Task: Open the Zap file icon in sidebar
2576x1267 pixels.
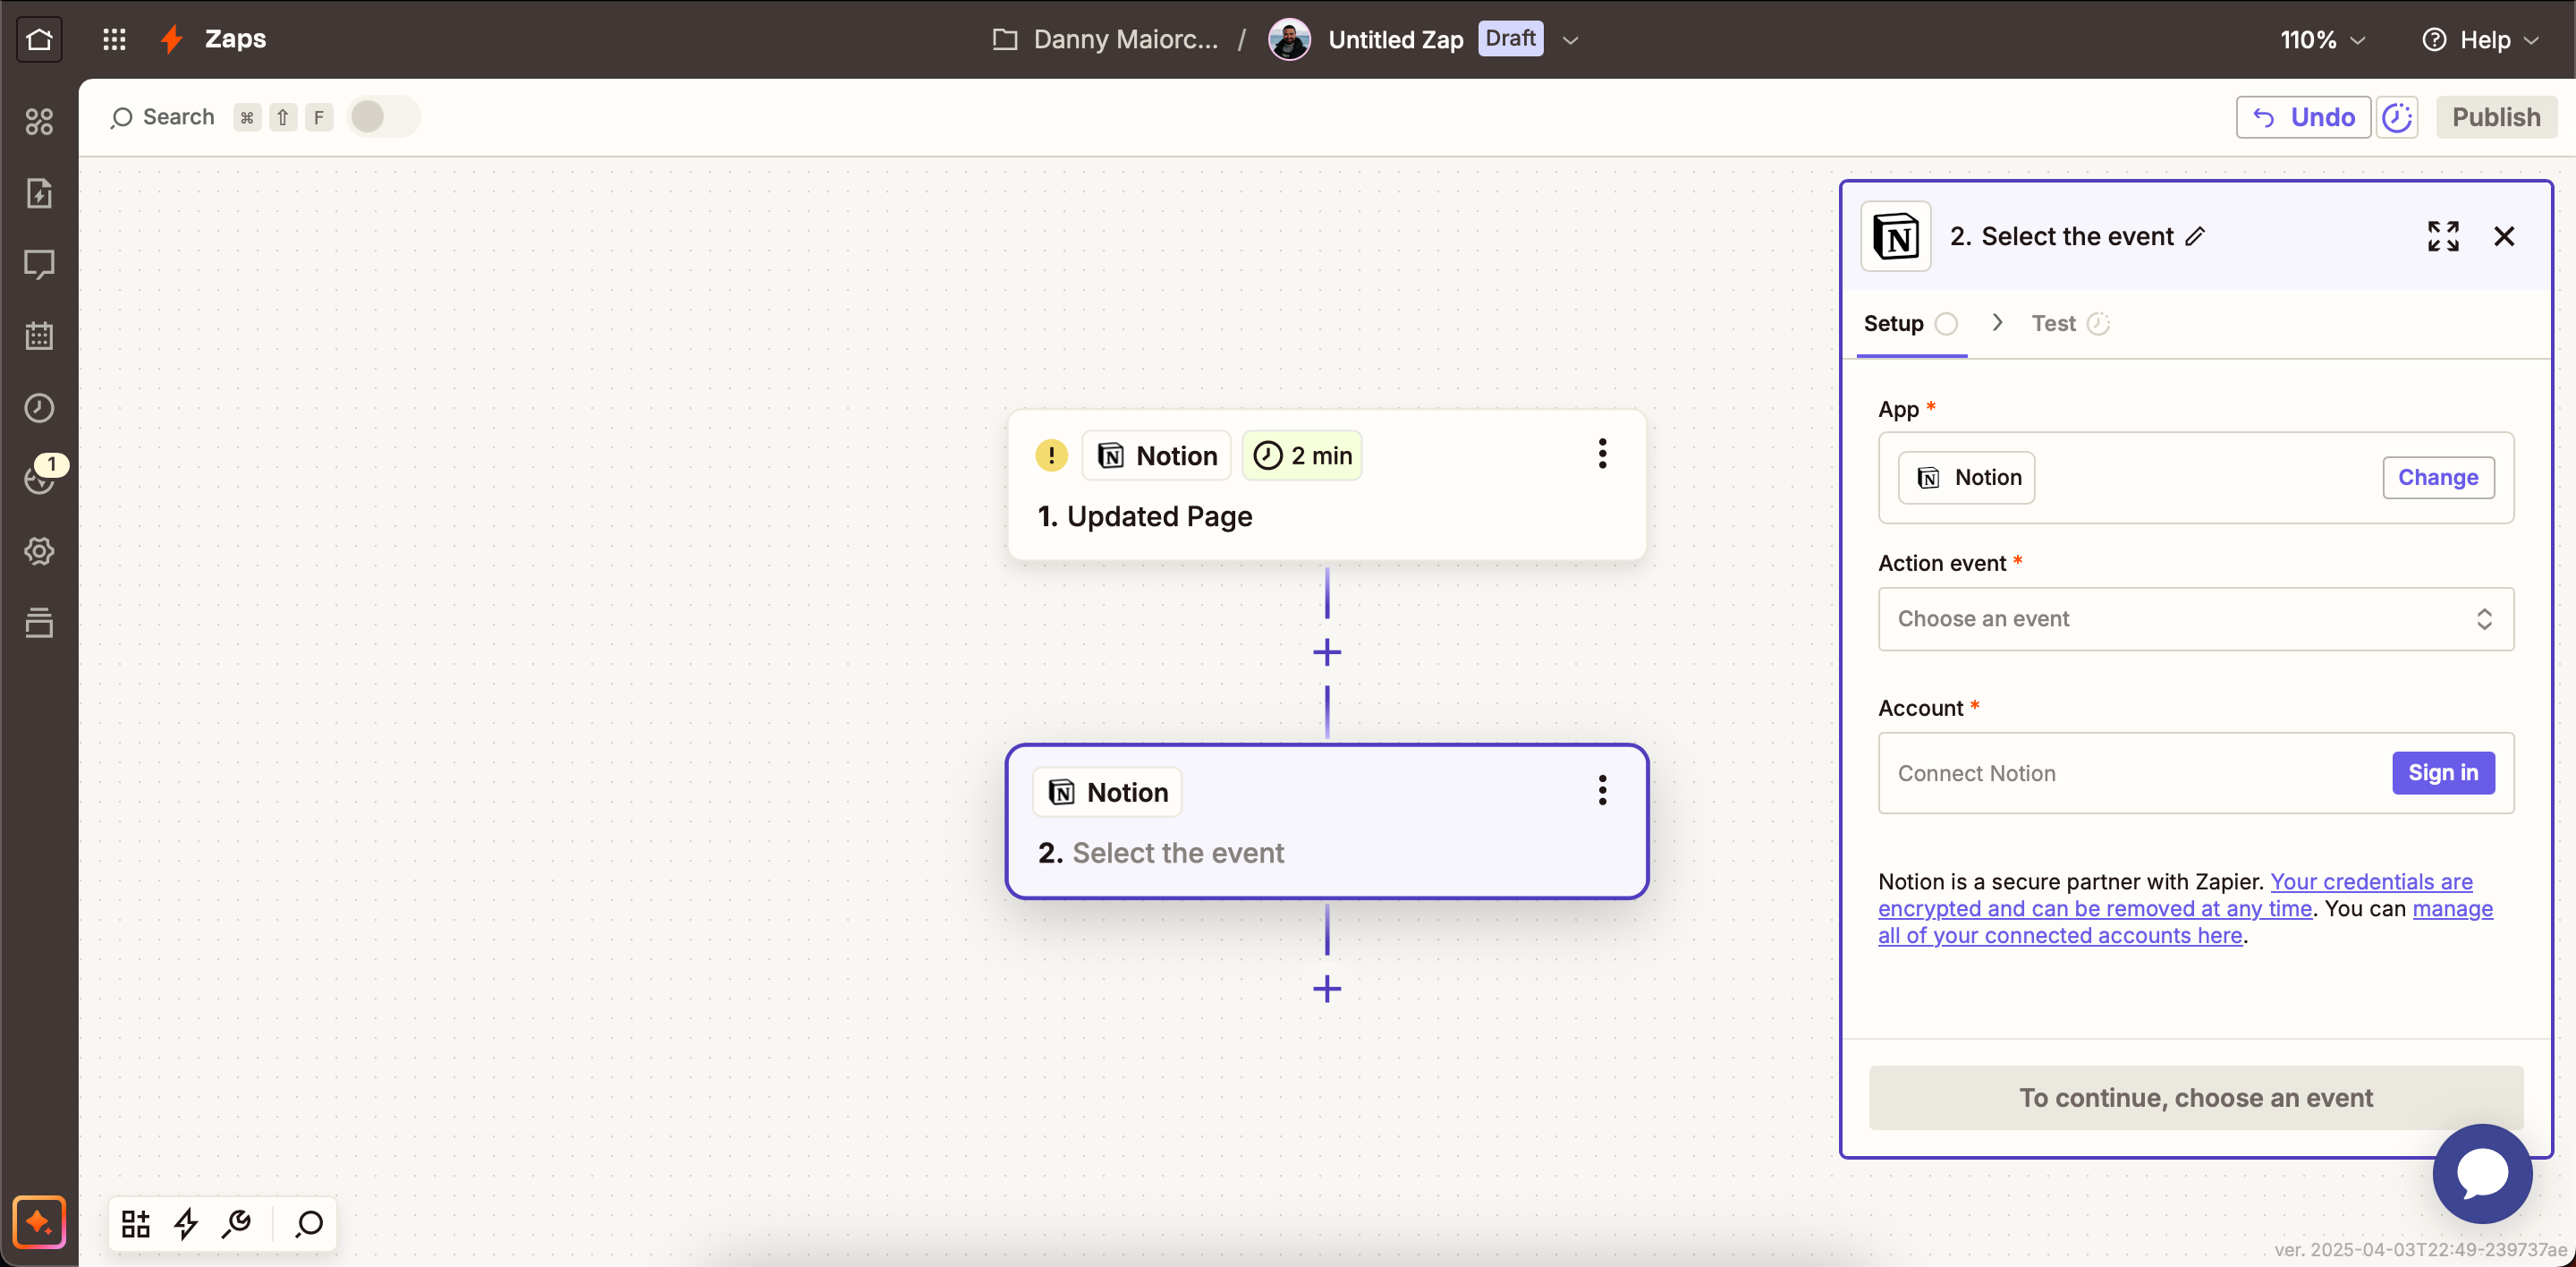Action: coord(39,193)
